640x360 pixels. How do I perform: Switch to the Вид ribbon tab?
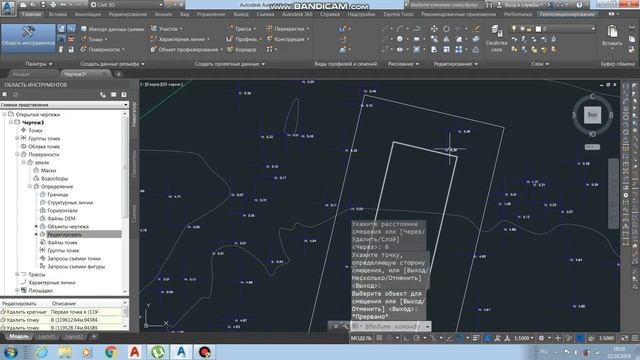click(x=184, y=14)
